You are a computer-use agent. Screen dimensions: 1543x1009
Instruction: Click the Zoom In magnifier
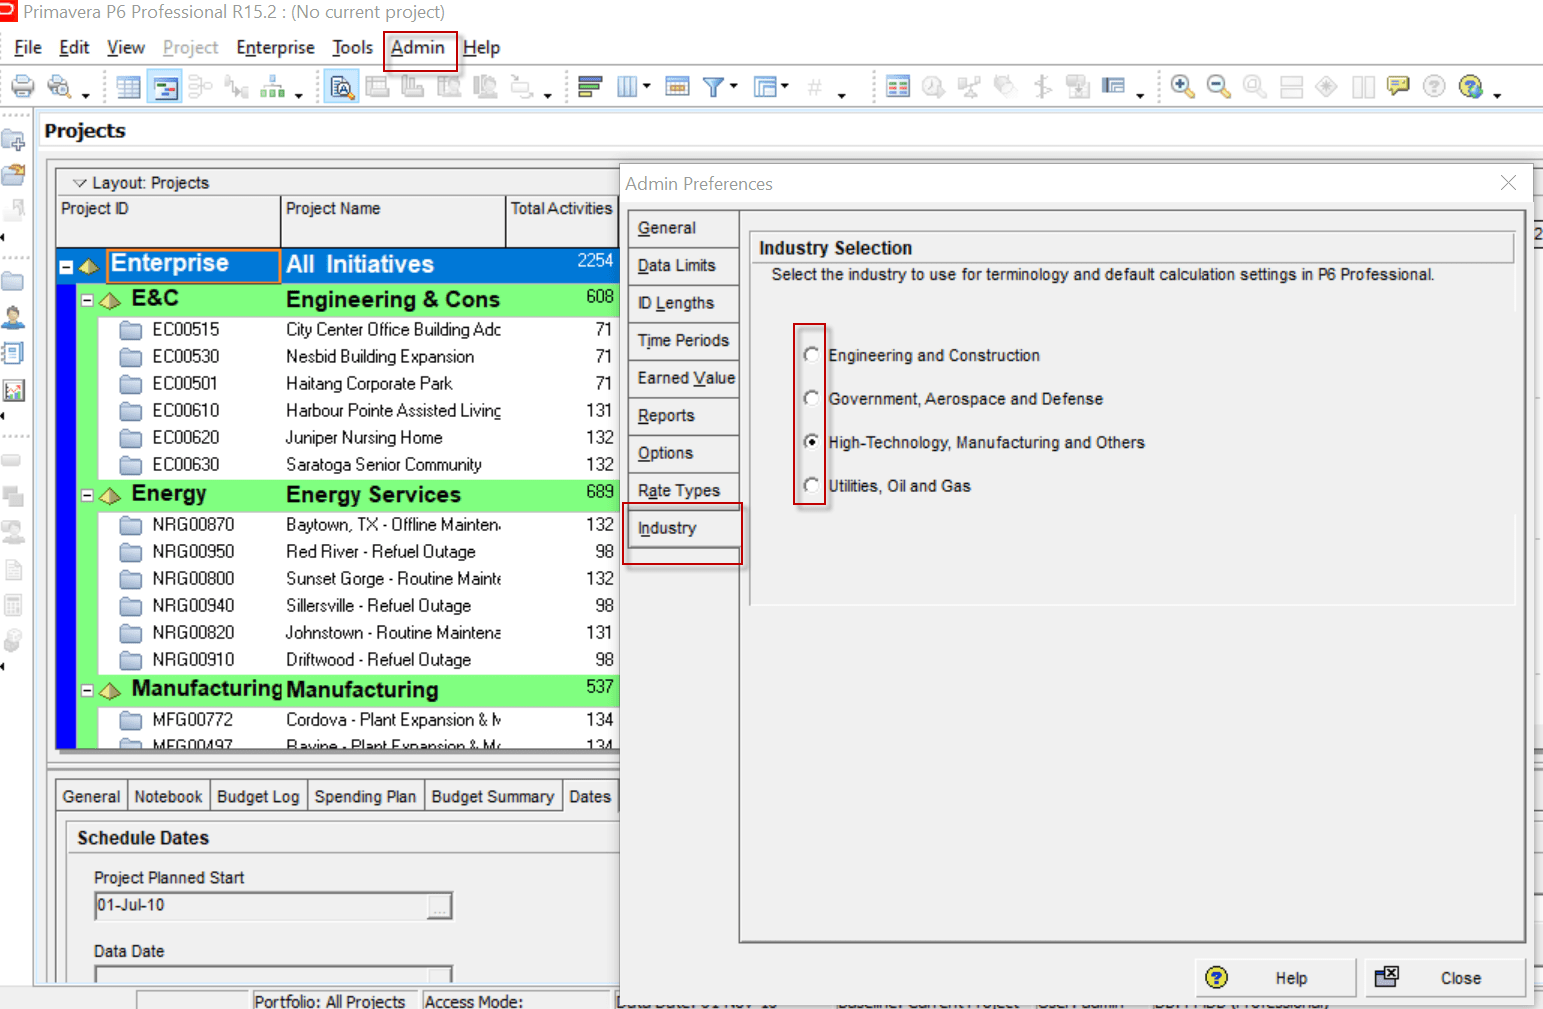(1182, 87)
